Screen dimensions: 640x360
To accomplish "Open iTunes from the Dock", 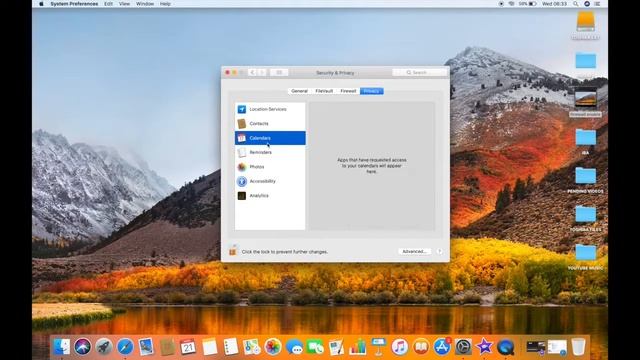I will click(400, 347).
